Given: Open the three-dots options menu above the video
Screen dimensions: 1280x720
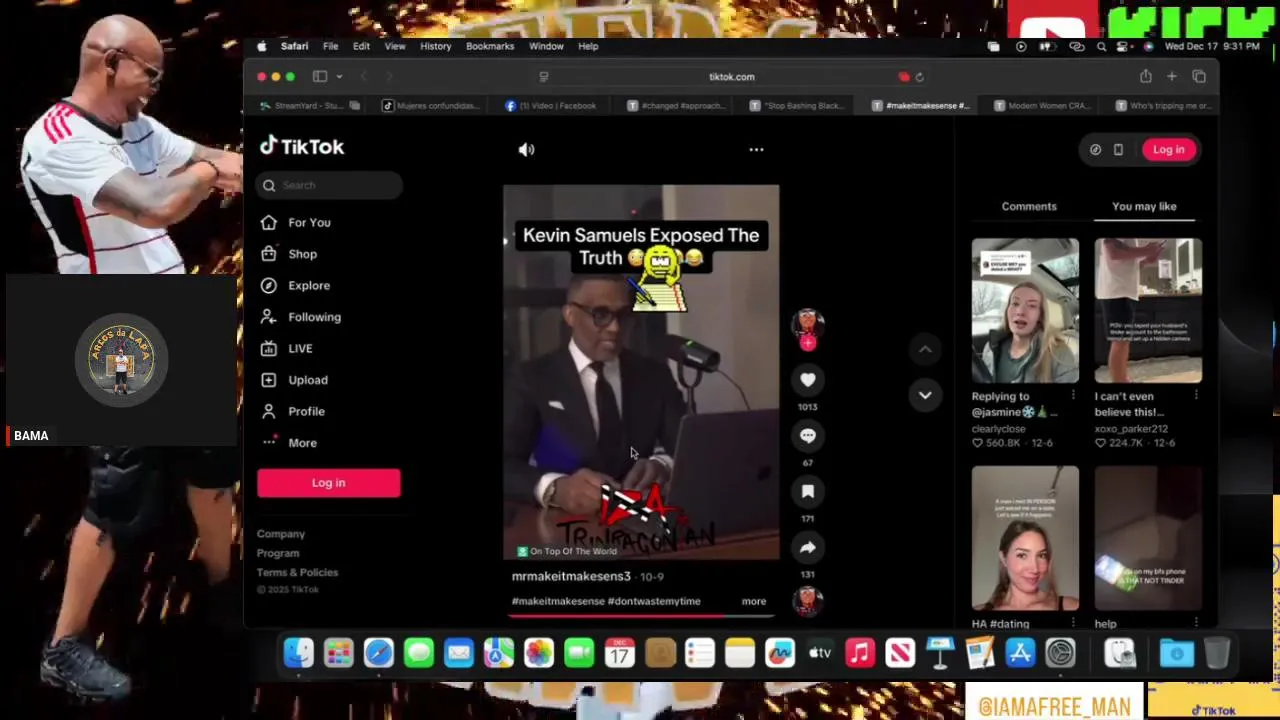Looking at the screenshot, I should click(x=756, y=150).
